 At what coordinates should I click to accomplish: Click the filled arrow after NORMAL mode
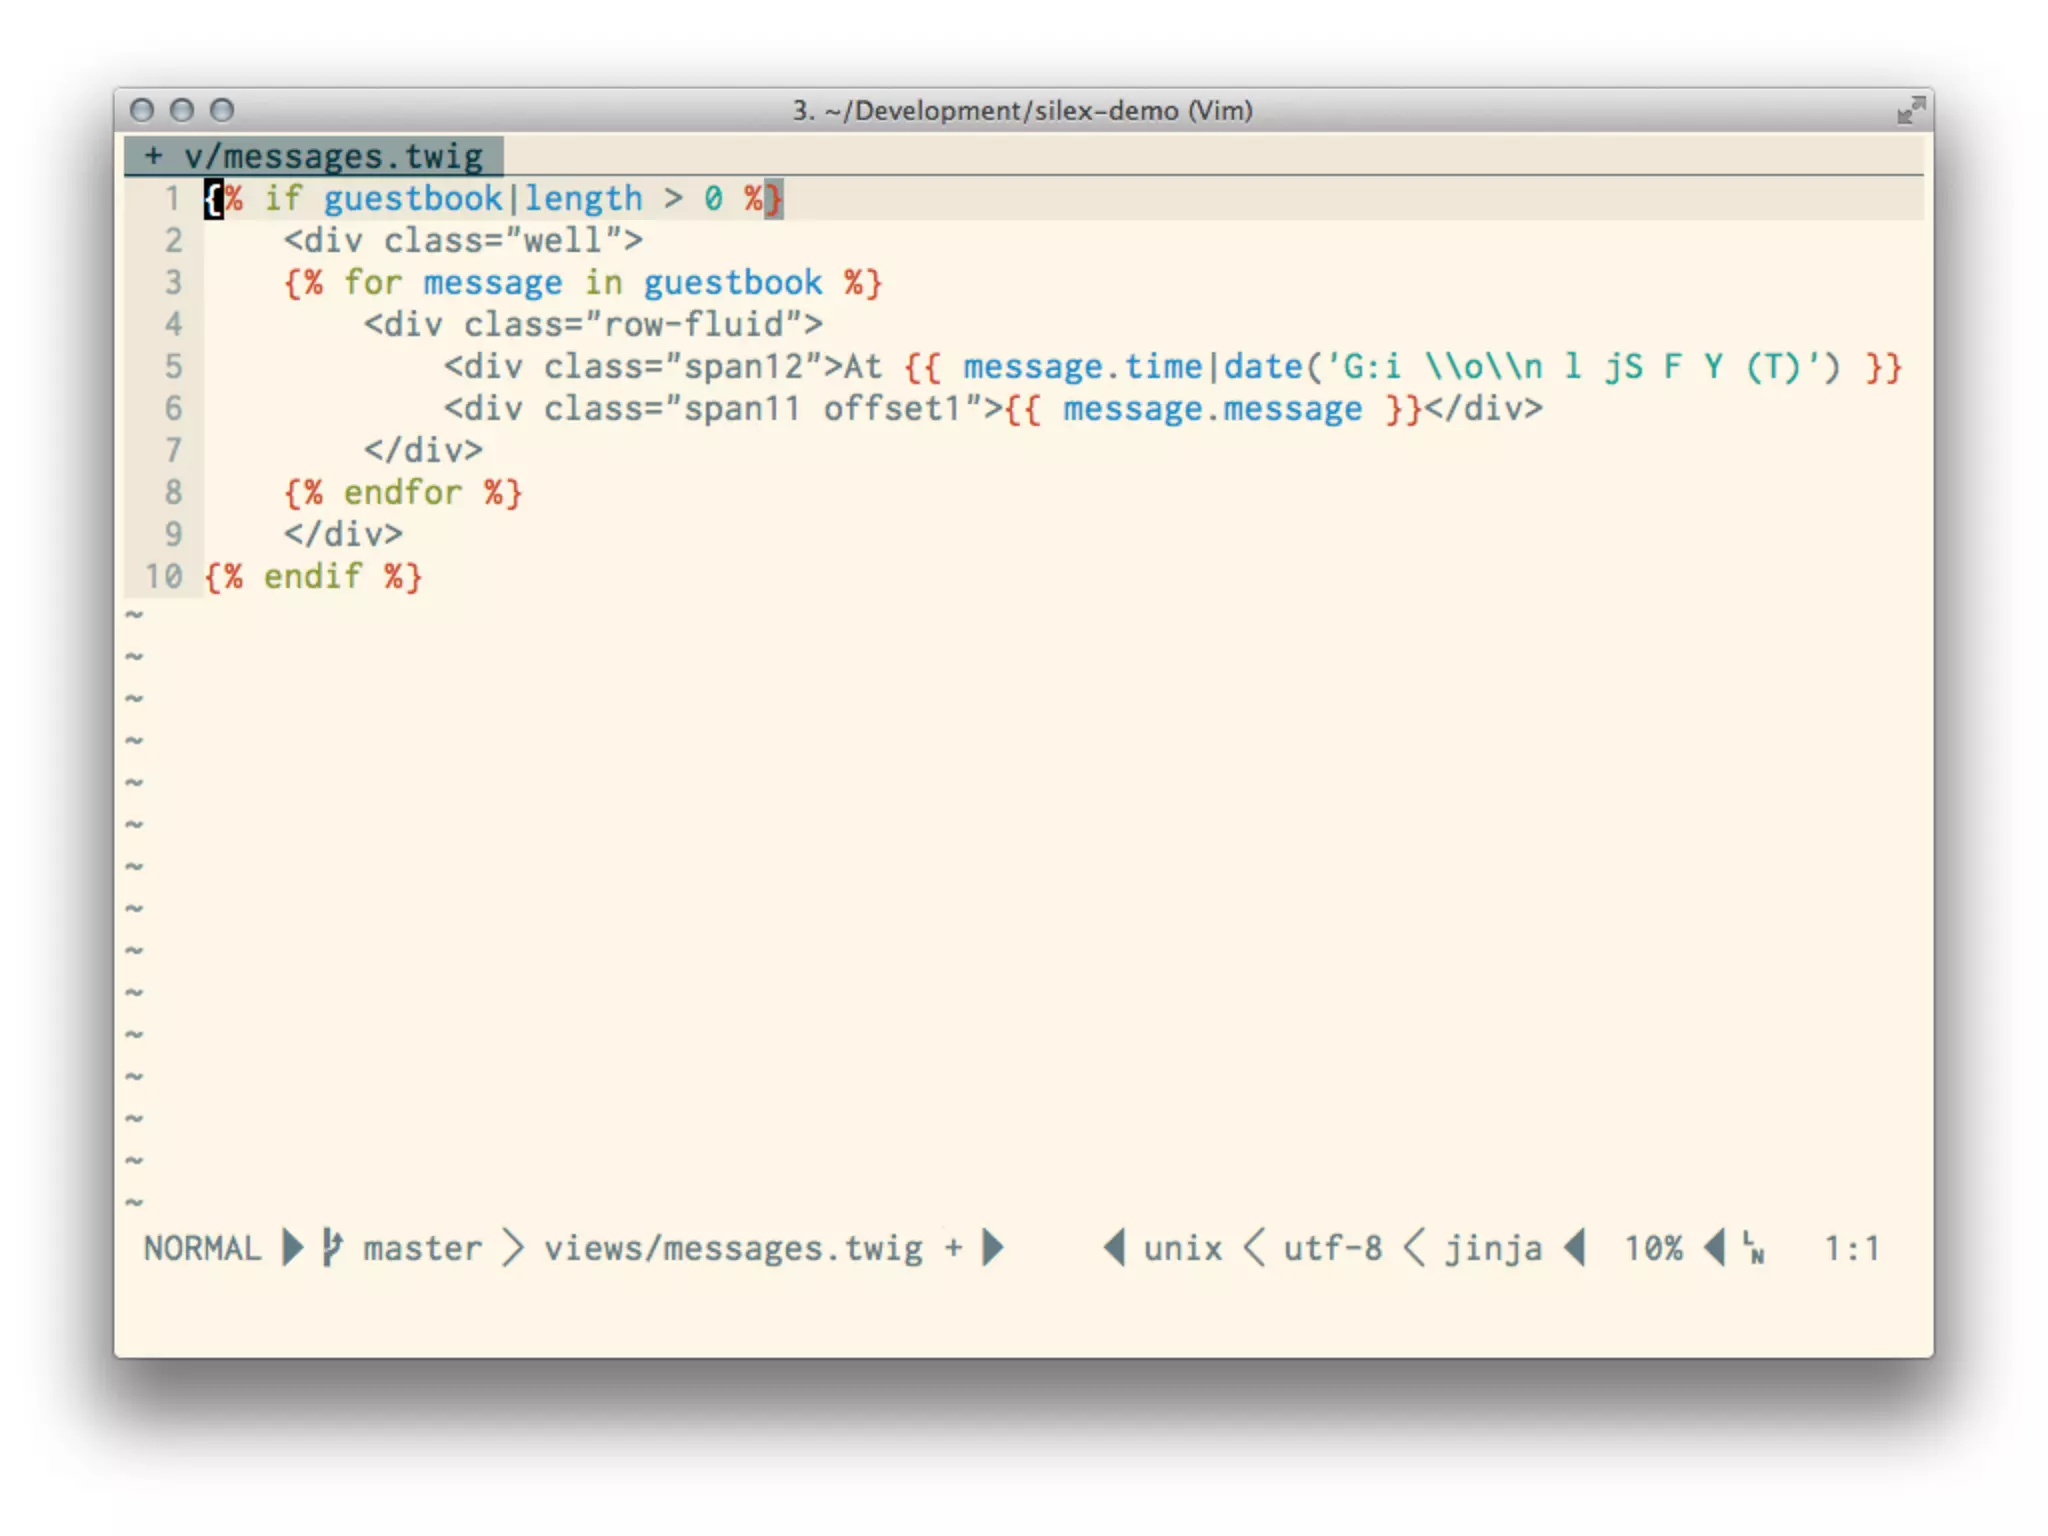point(292,1247)
